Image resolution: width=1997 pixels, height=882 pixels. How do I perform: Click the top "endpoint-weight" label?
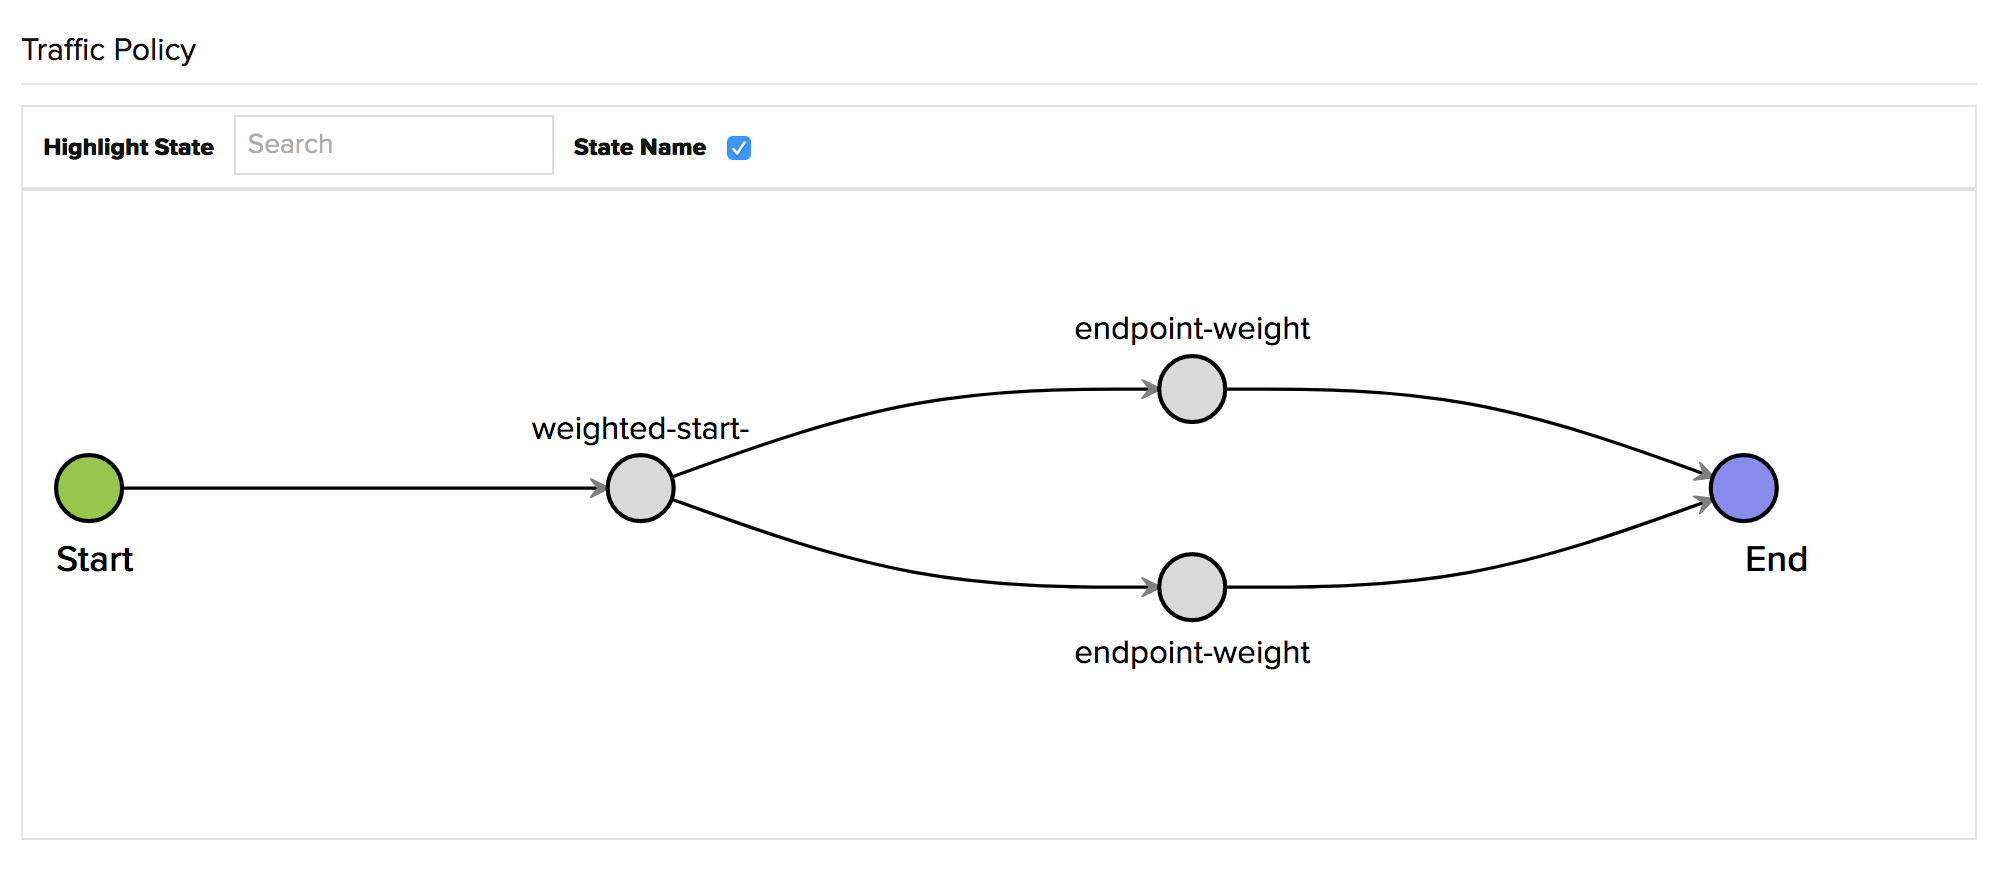coord(1192,328)
